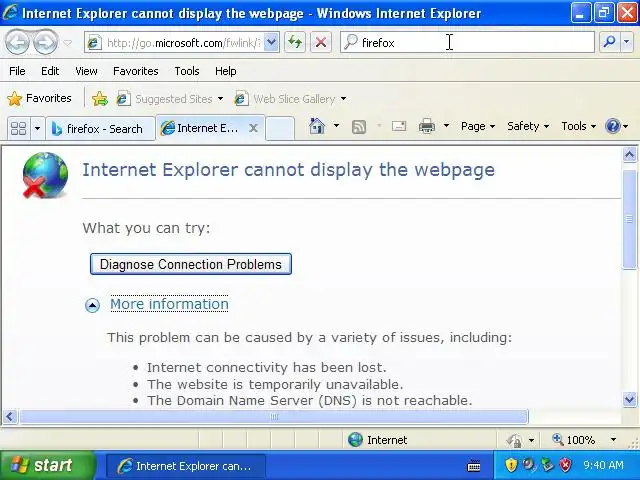Image resolution: width=640 pixels, height=480 pixels.
Task: Open the File menu
Action: 17,71
